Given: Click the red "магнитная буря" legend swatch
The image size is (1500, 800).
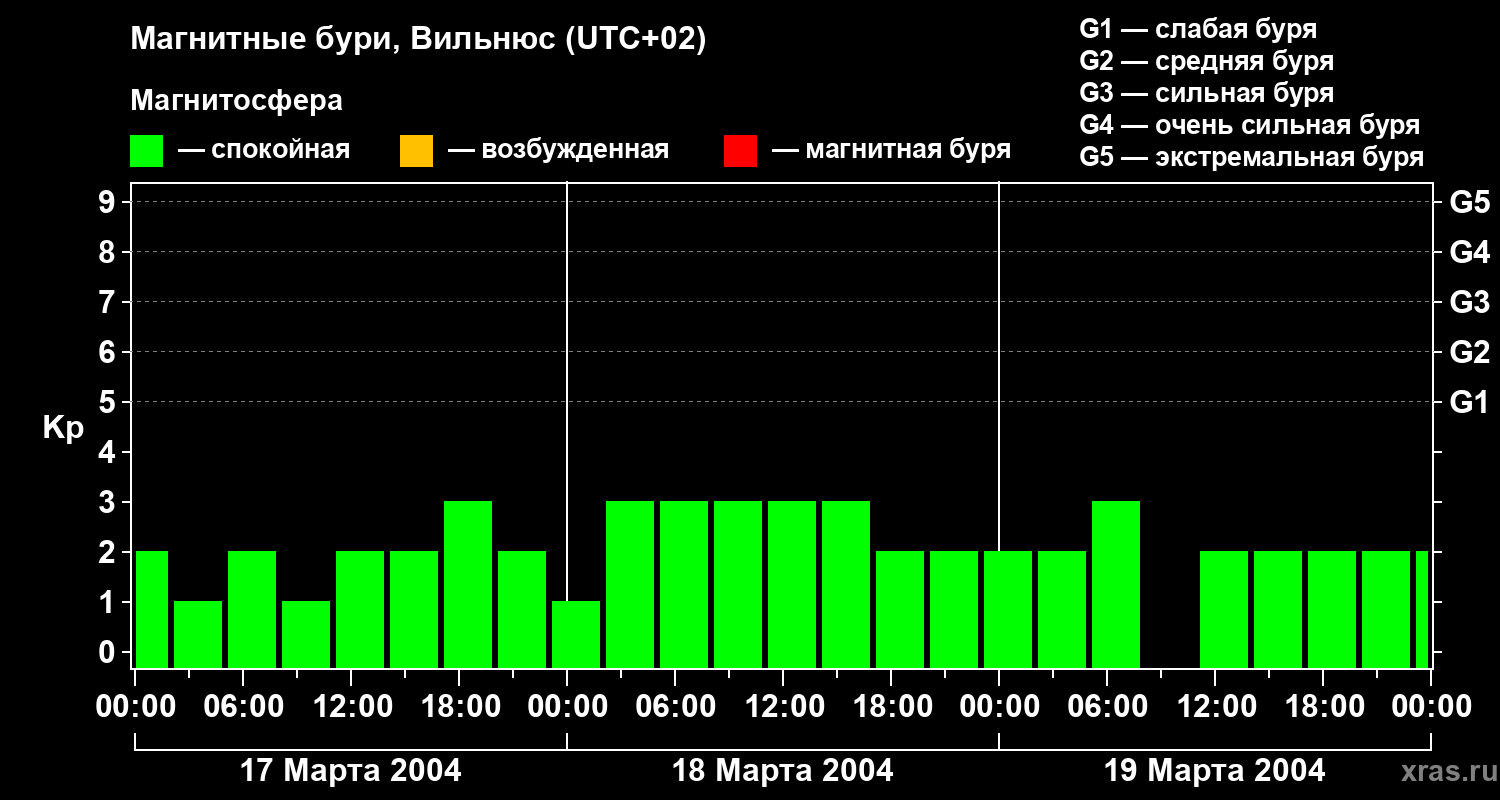Looking at the screenshot, I should (x=740, y=151).
